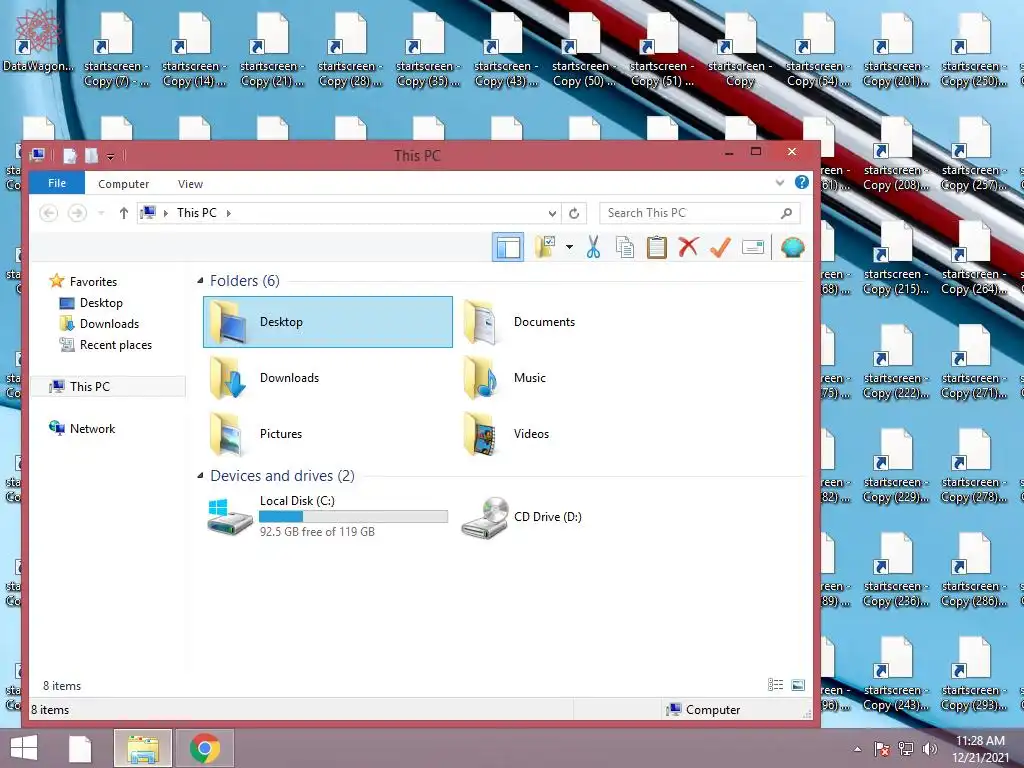This screenshot has width=1024, height=768.
Task: Click the Properties icon in quick access toolbar
Action: [x=70, y=155]
